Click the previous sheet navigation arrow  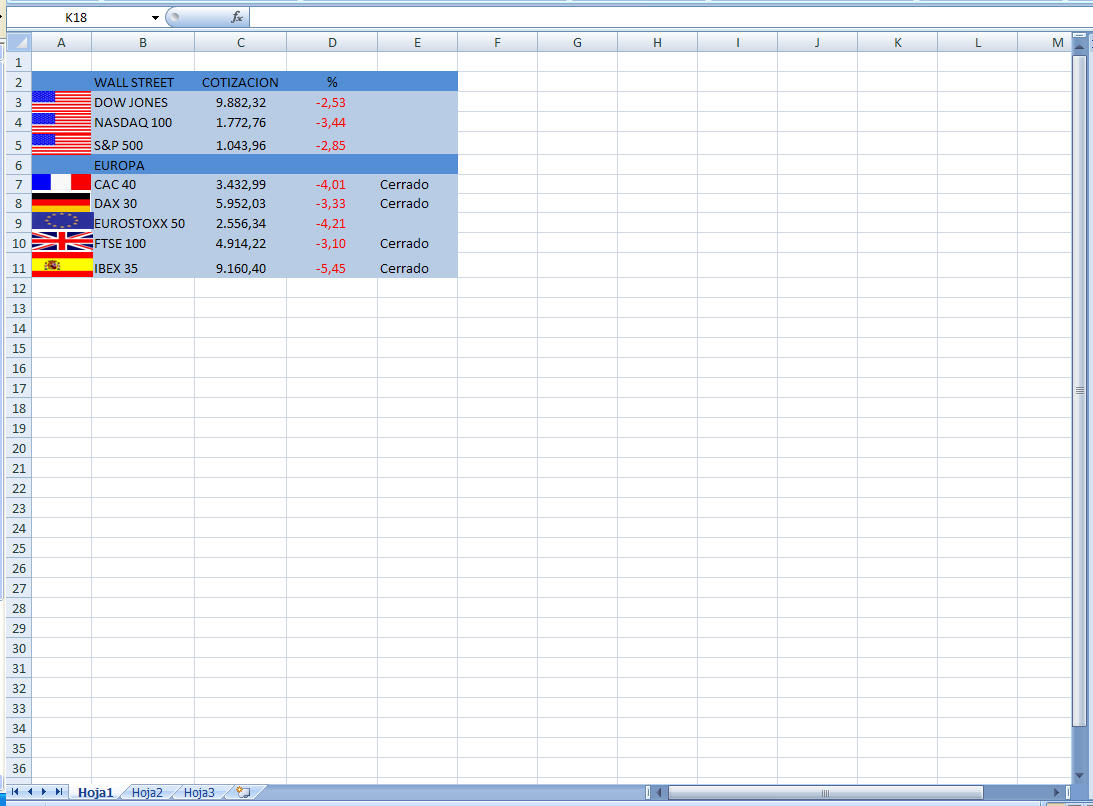click(x=30, y=792)
